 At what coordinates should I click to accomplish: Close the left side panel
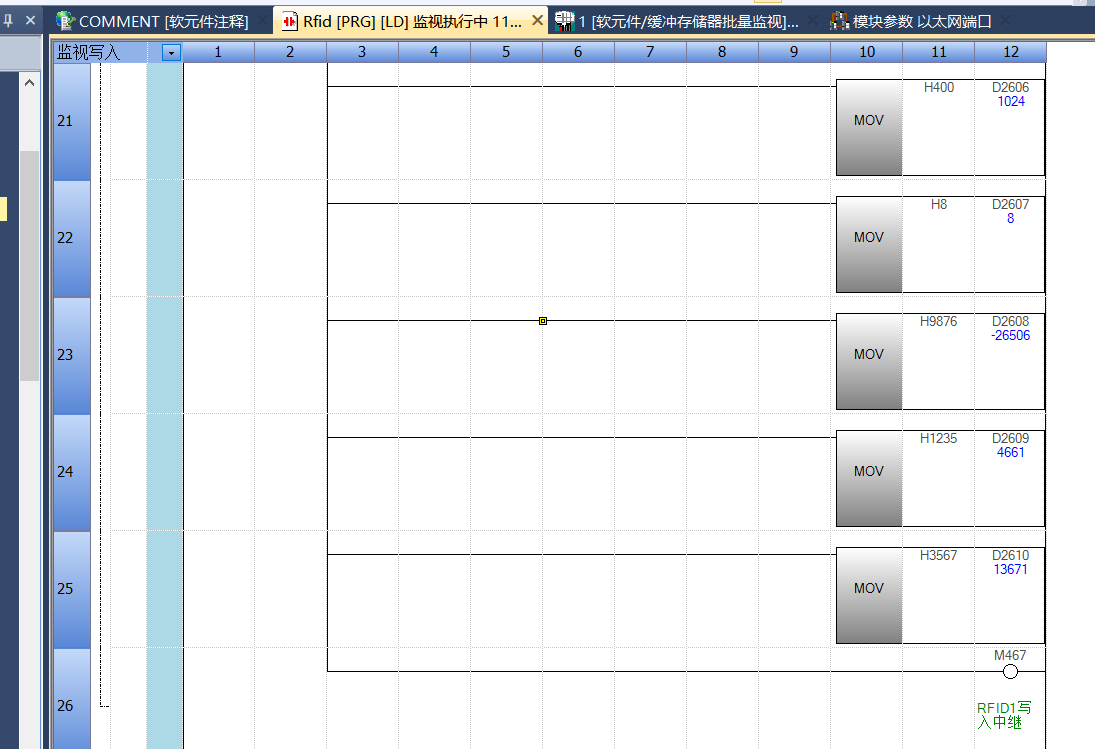point(30,20)
